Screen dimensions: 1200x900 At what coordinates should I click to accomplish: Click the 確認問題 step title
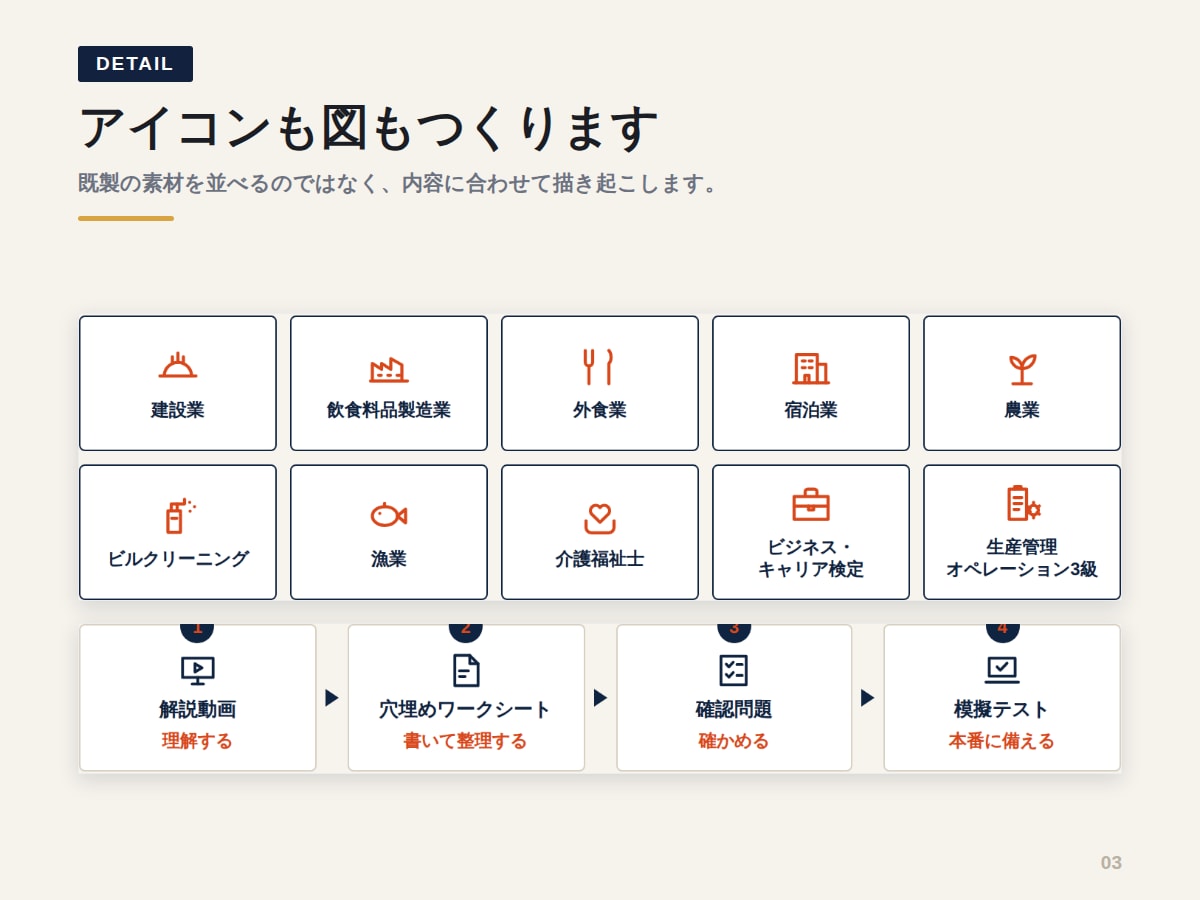(734, 710)
